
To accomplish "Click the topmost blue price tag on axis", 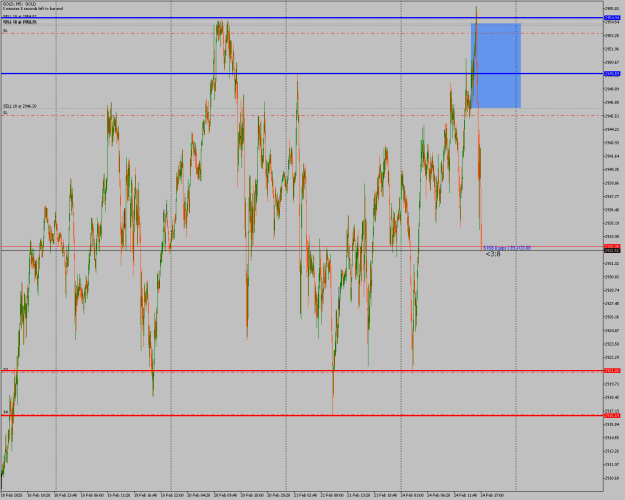I will coord(612,18).
